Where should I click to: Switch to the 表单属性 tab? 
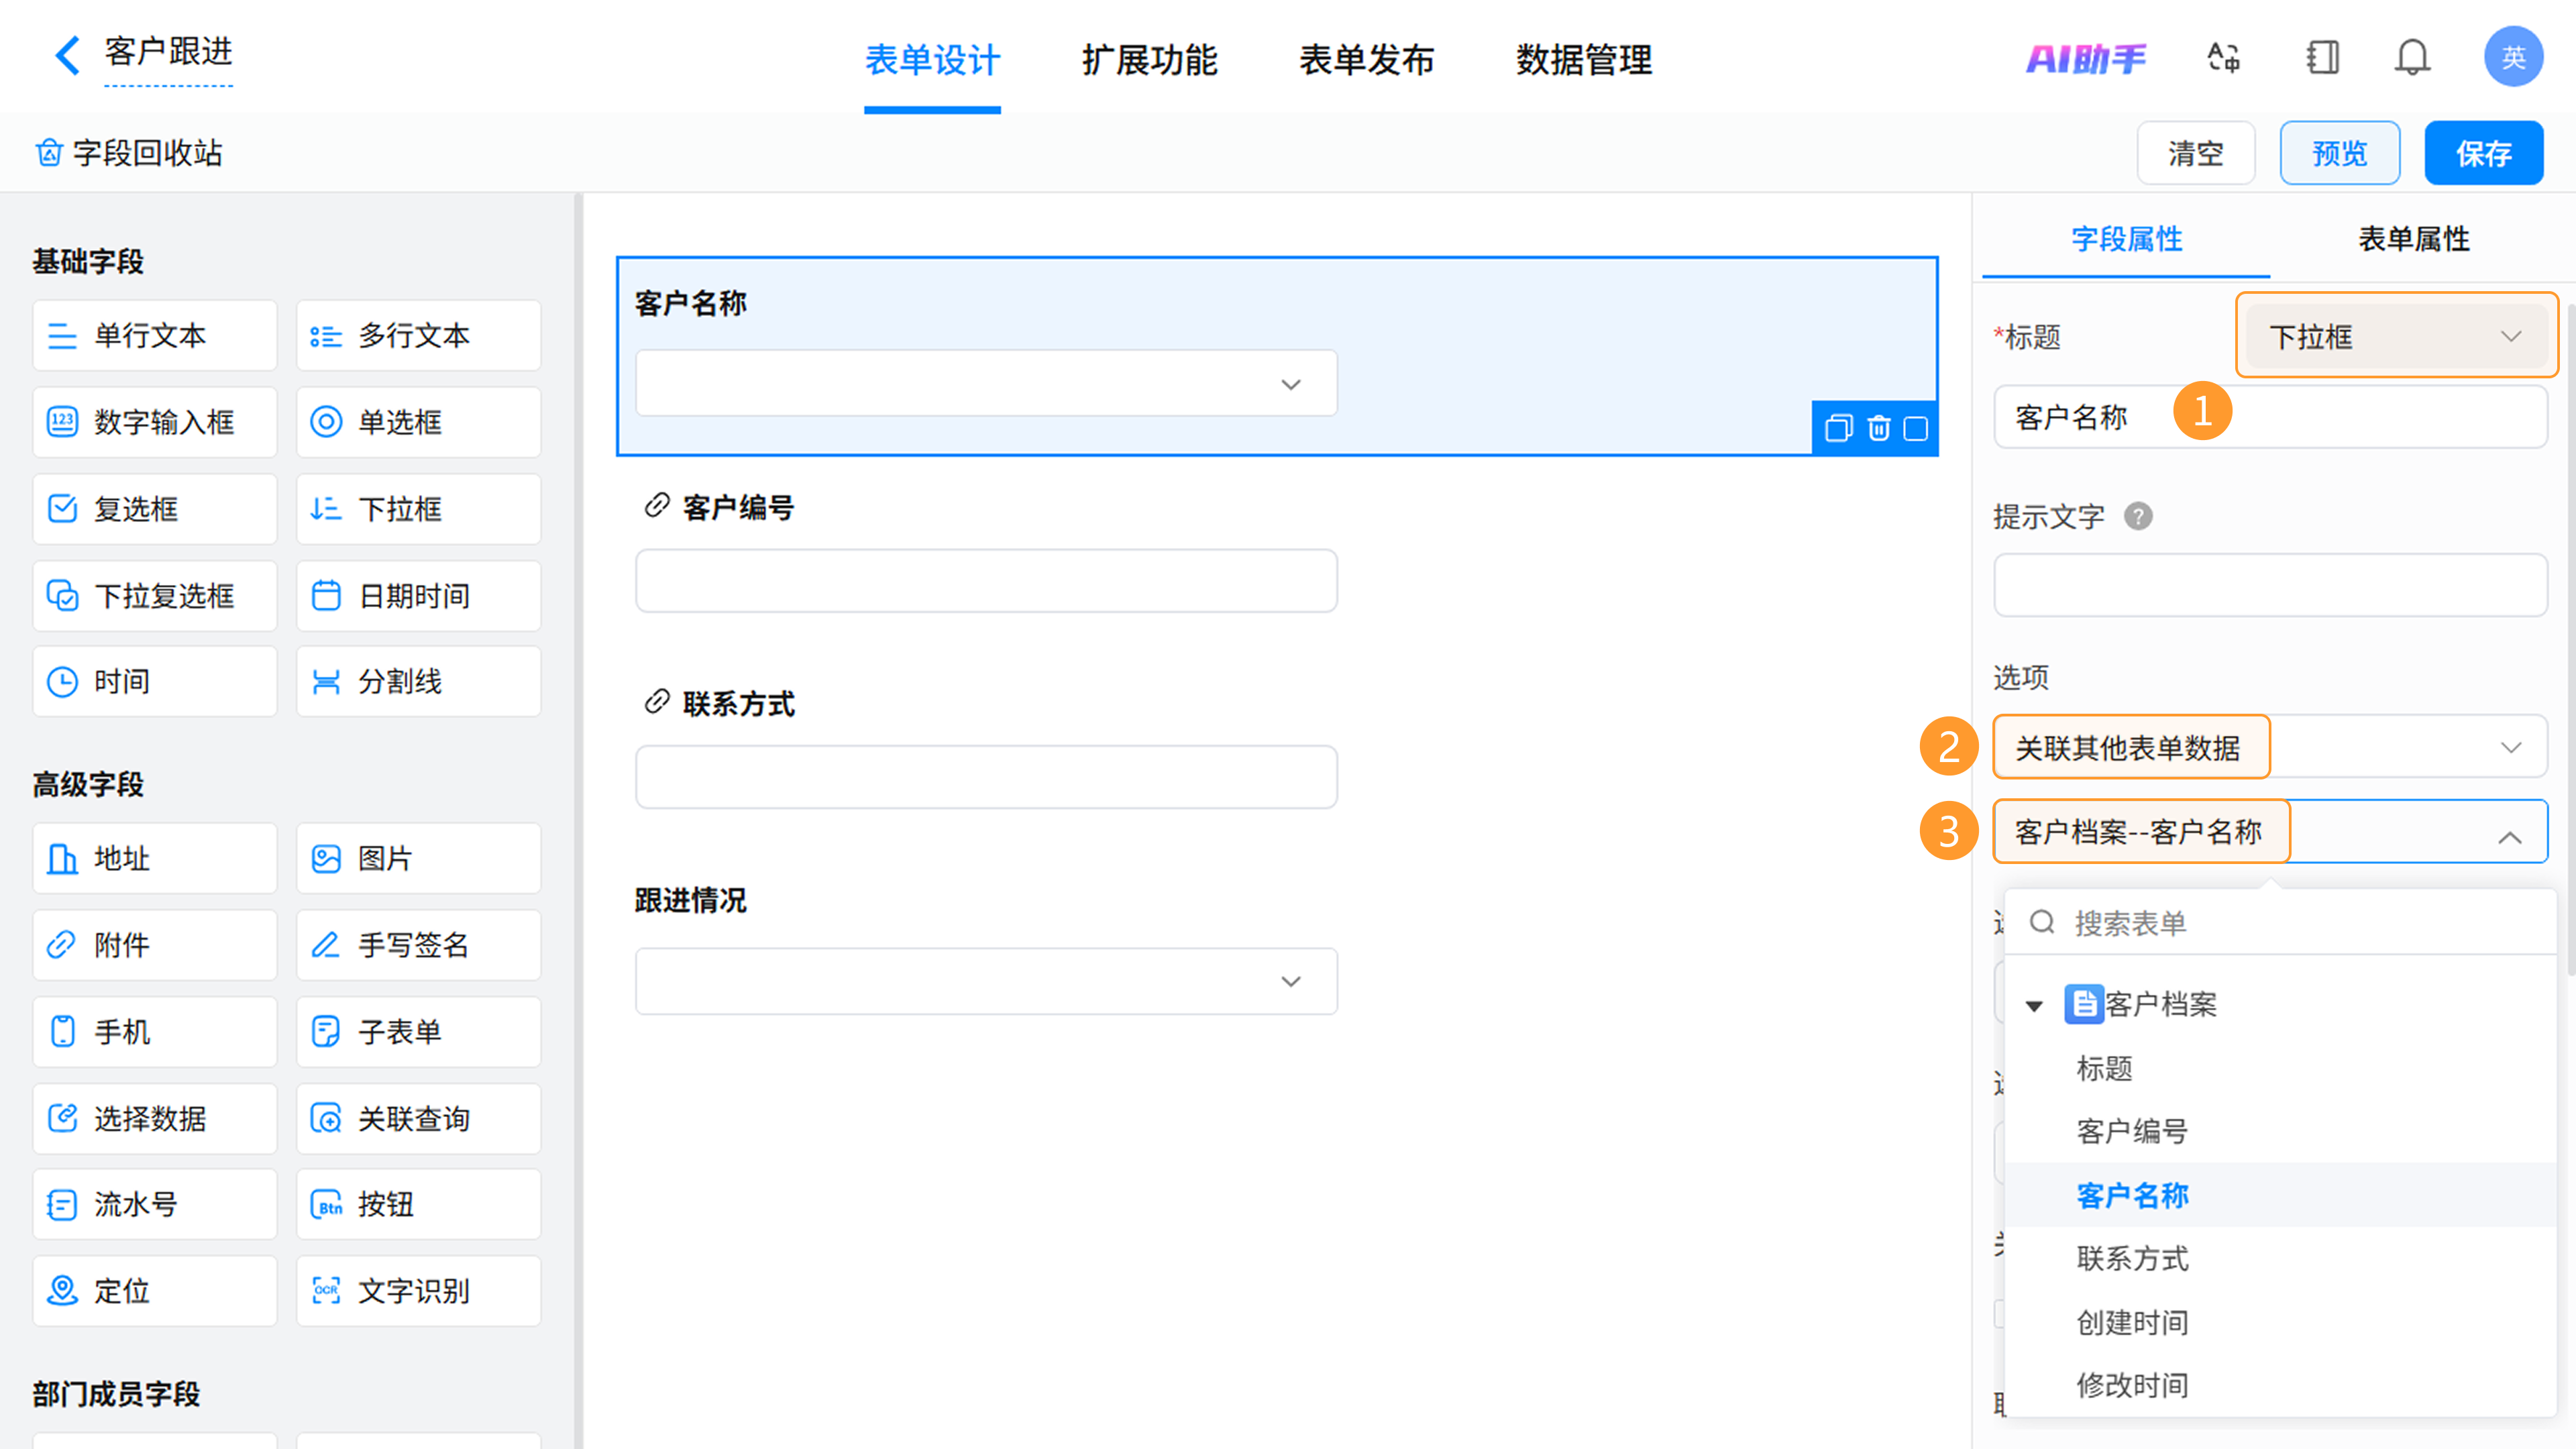coord(2413,239)
